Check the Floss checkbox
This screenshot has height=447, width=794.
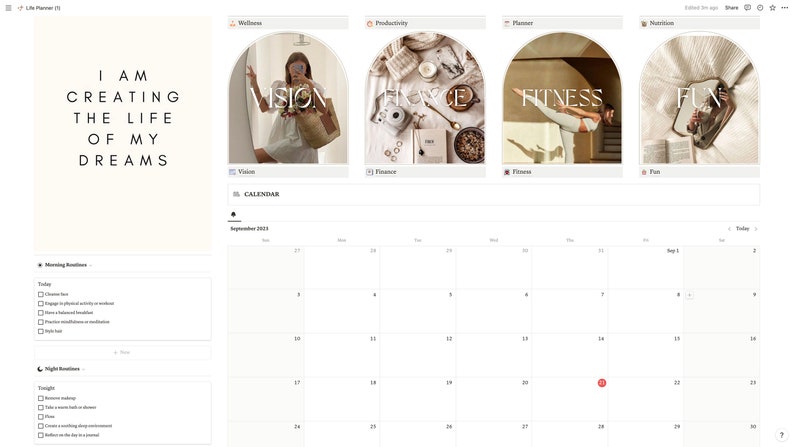tap(41, 417)
